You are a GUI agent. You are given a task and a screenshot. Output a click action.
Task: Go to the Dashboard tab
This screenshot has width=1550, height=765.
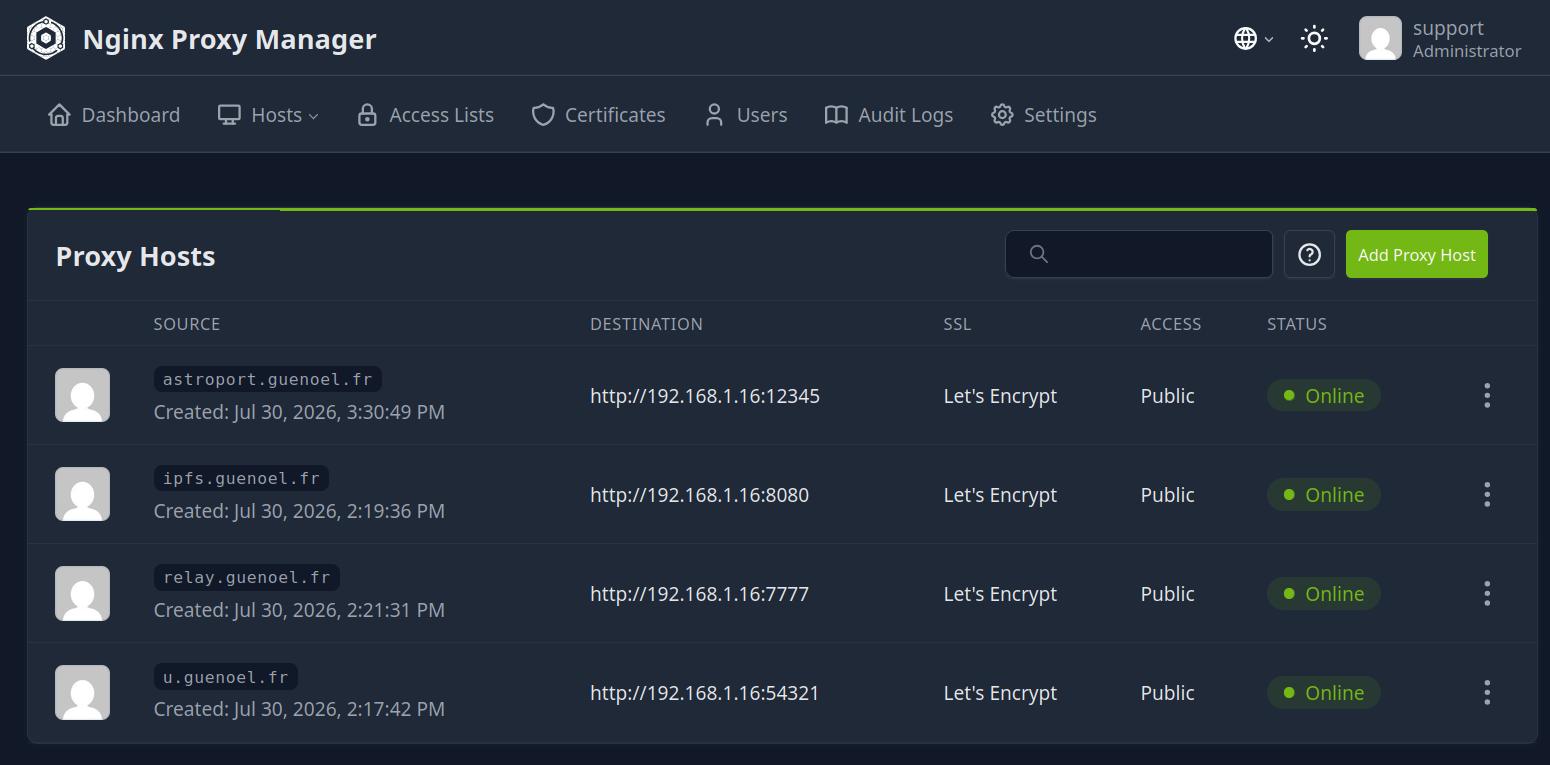coord(114,115)
